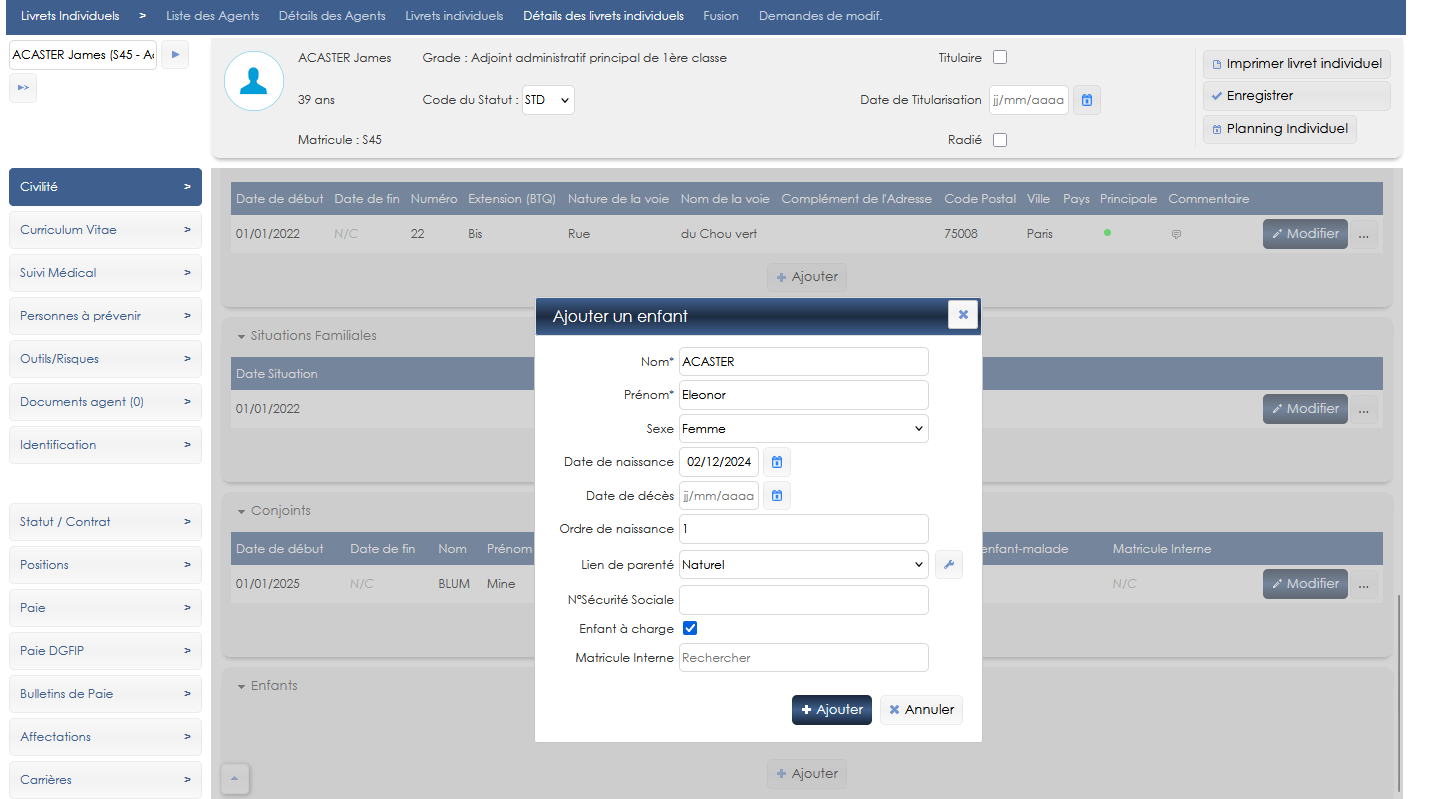Image resolution: width=1429 pixels, height=799 pixels.
Task: Open the Sexe dropdown
Action: [803, 429]
